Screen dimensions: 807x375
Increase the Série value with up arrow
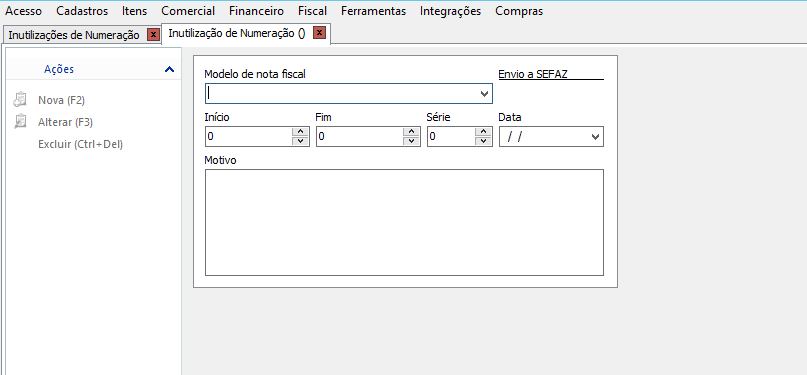(483, 132)
